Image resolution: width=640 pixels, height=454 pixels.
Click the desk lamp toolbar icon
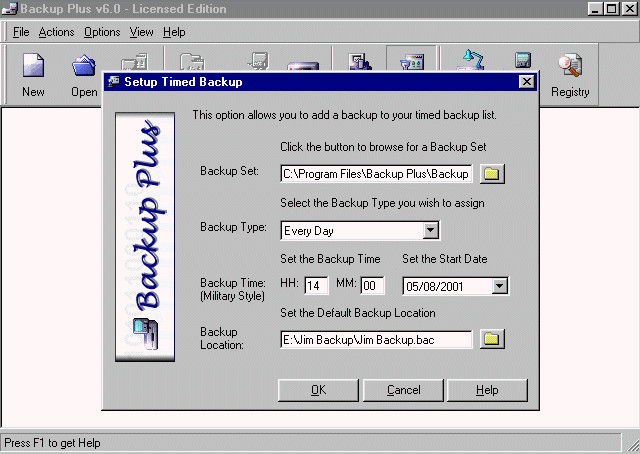(x=472, y=60)
